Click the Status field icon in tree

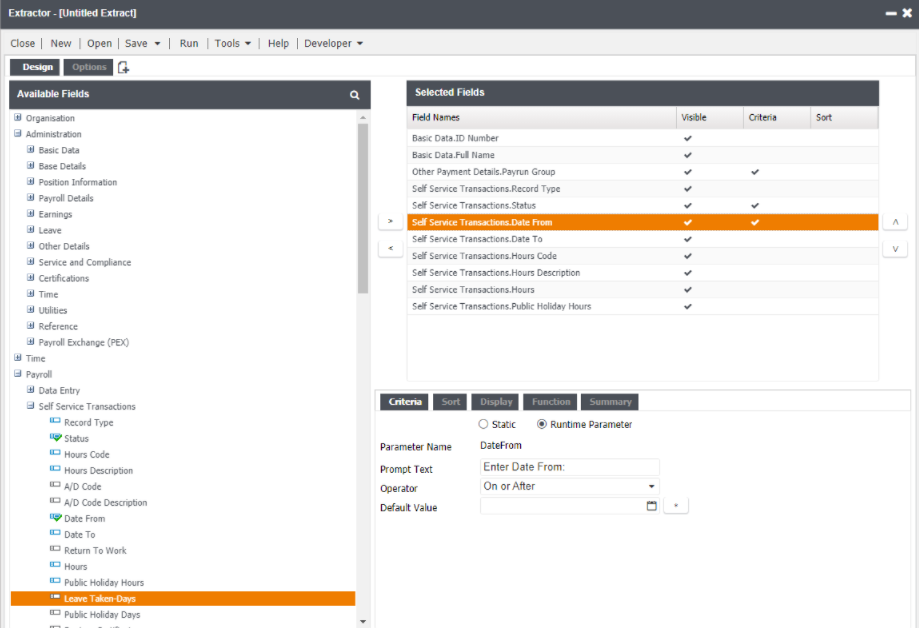(x=56, y=438)
